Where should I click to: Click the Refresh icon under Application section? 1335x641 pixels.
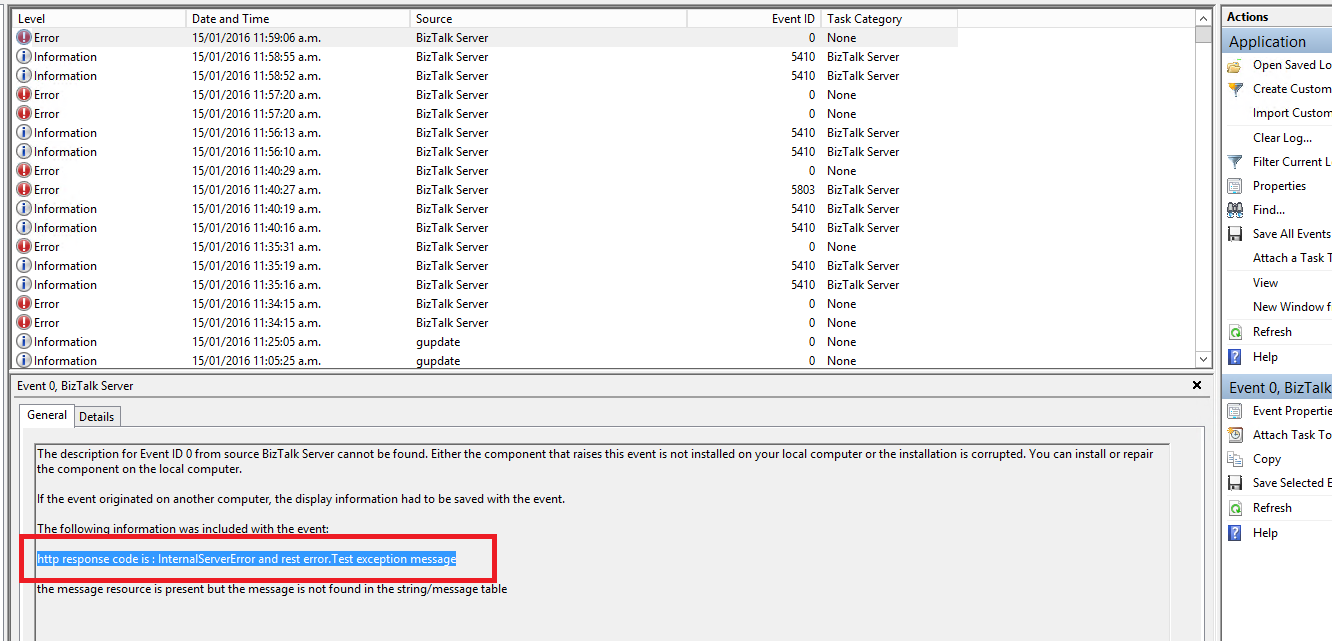[1235, 332]
